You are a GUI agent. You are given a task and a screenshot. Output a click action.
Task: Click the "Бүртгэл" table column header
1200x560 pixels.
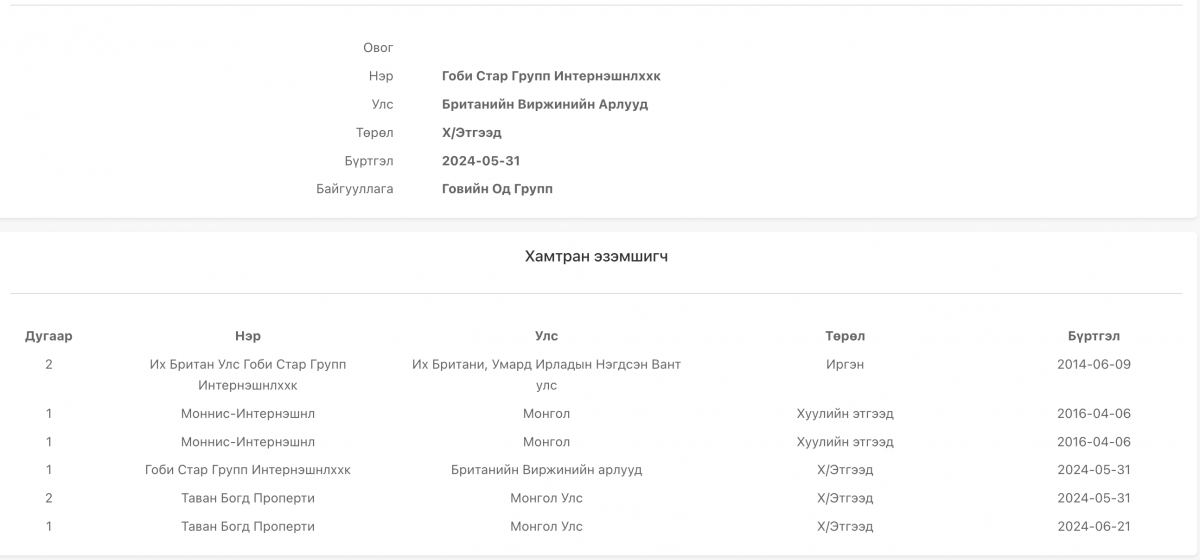point(1093,336)
